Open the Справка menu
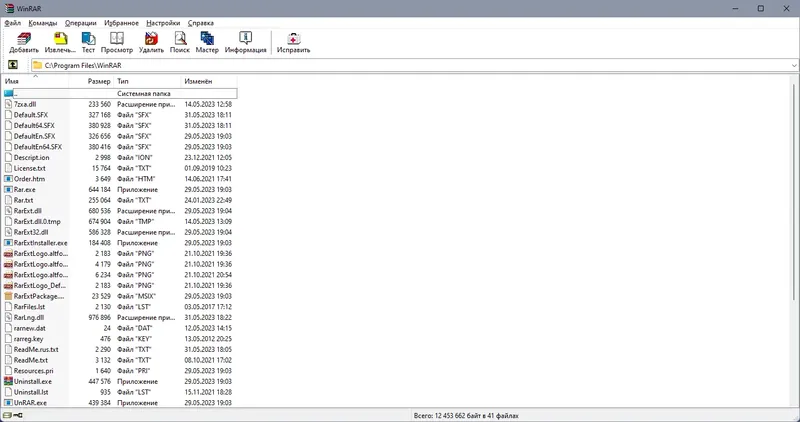The width and height of the screenshot is (800, 422). coord(201,23)
